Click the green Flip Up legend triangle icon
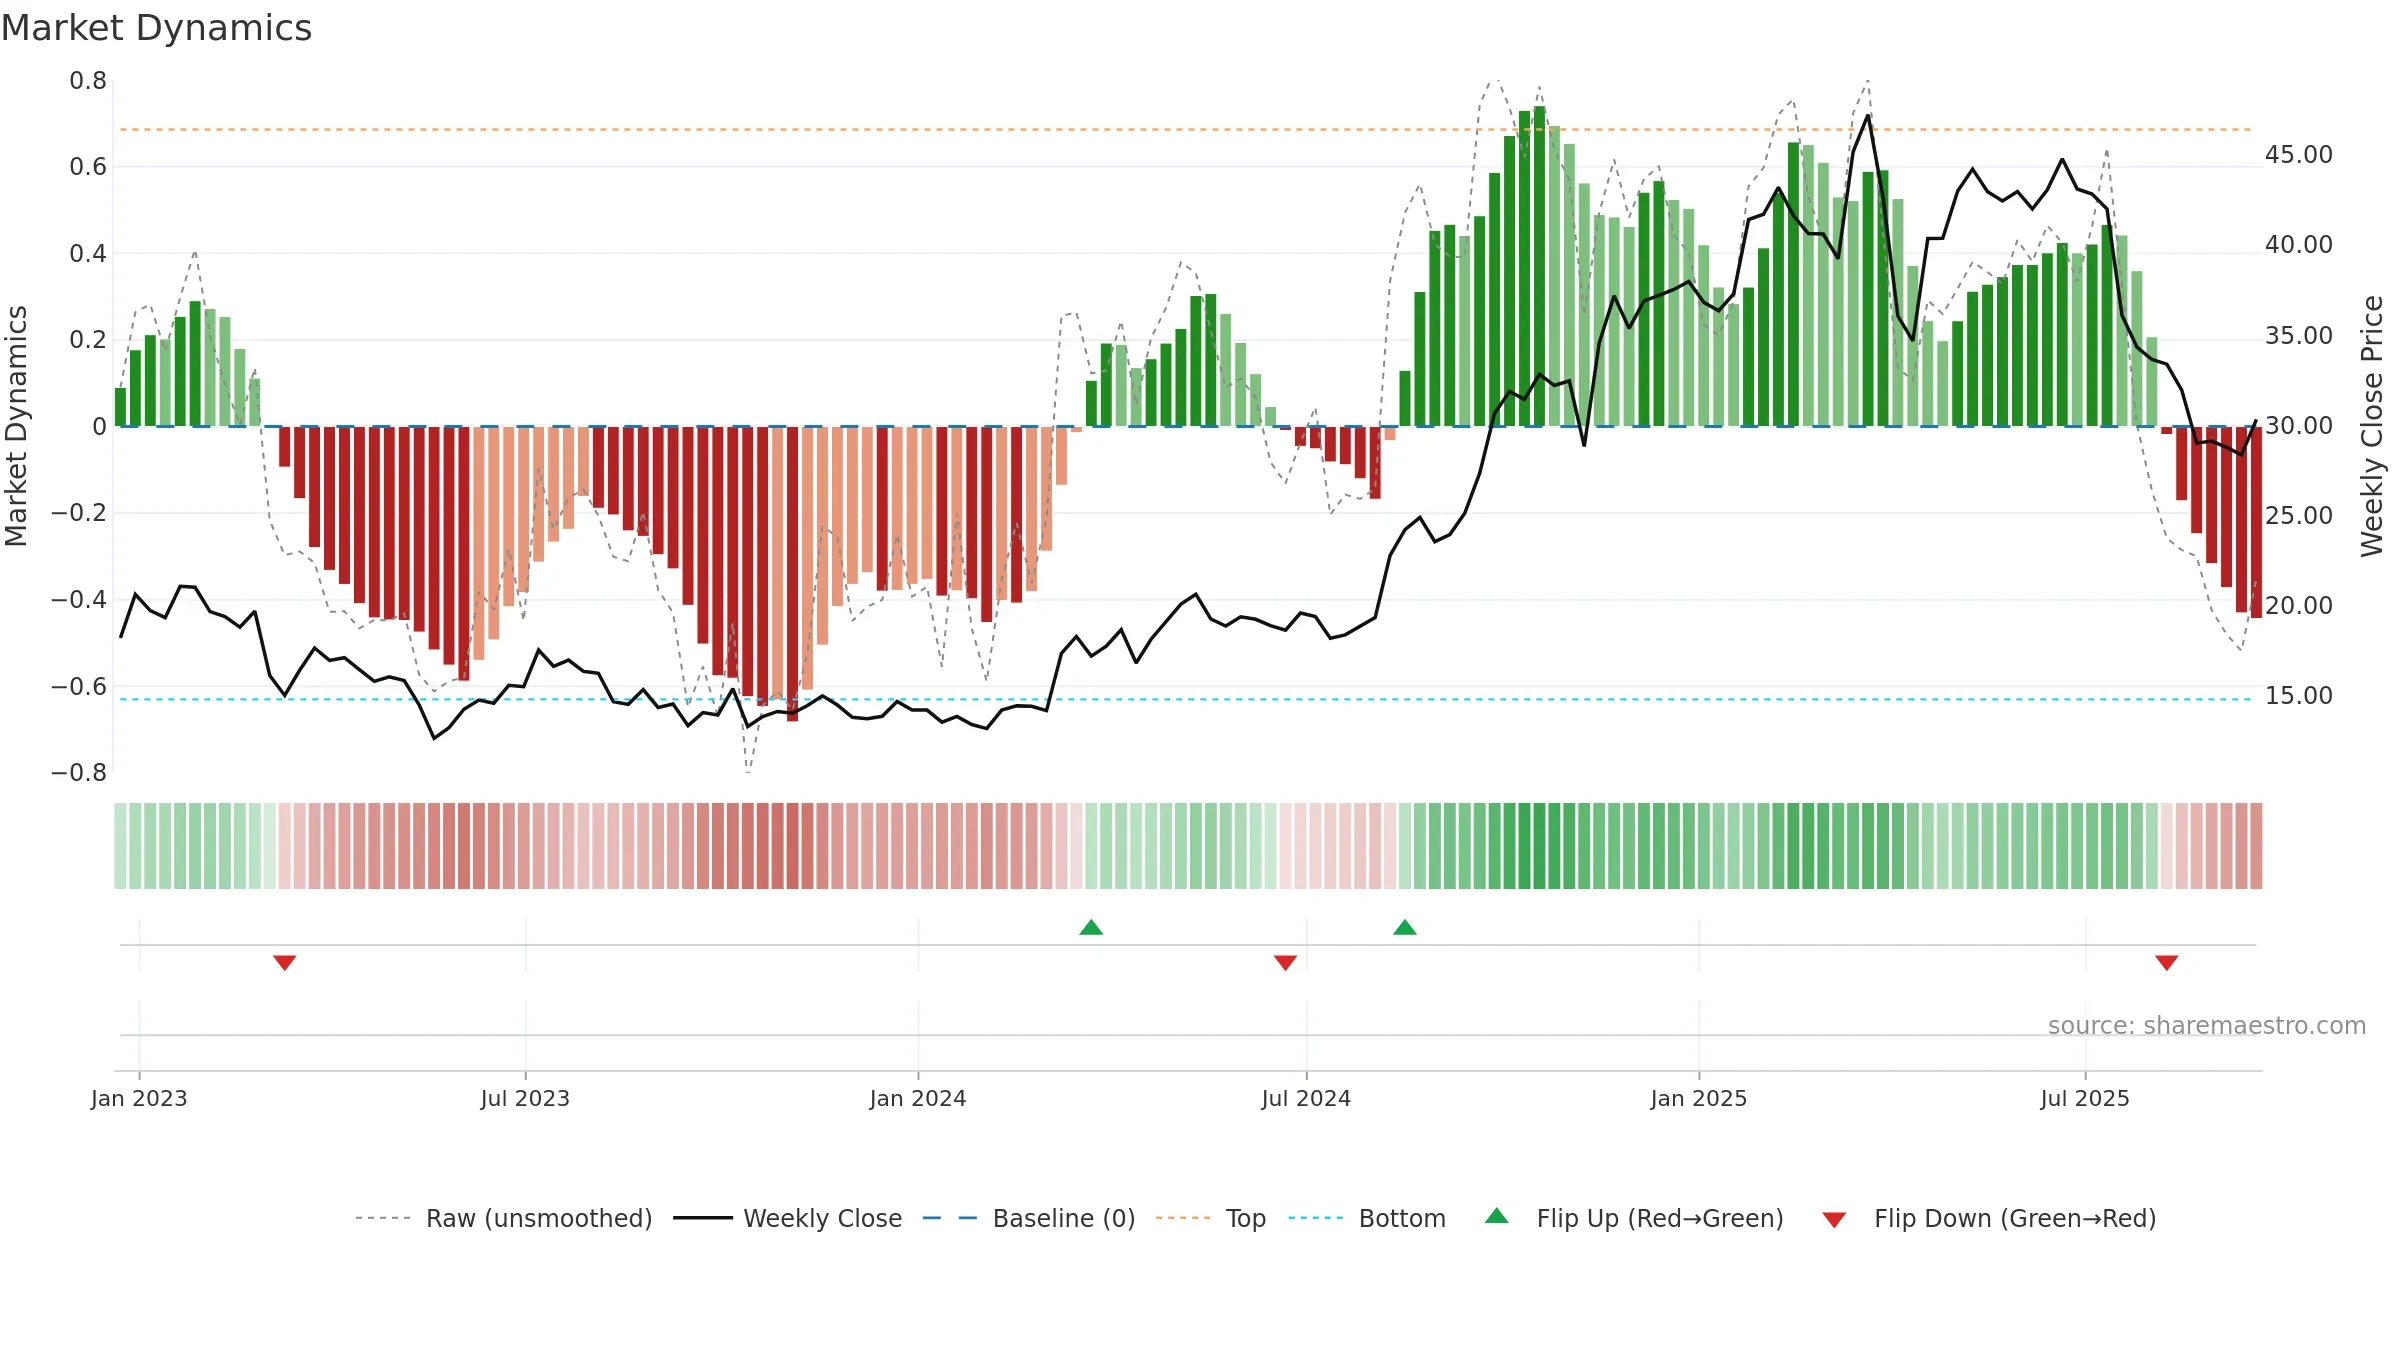2400x1350 pixels. point(1497,1216)
